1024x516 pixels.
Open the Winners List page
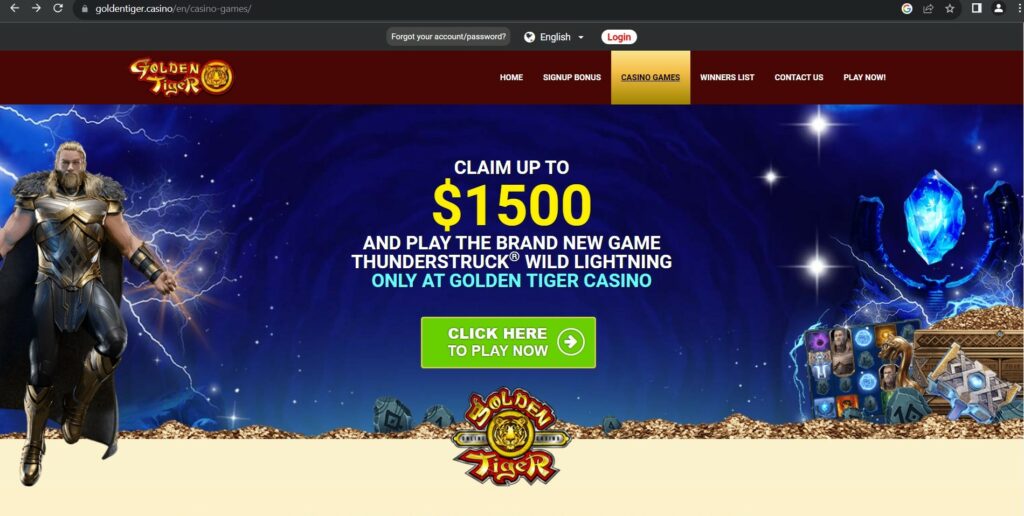point(727,77)
